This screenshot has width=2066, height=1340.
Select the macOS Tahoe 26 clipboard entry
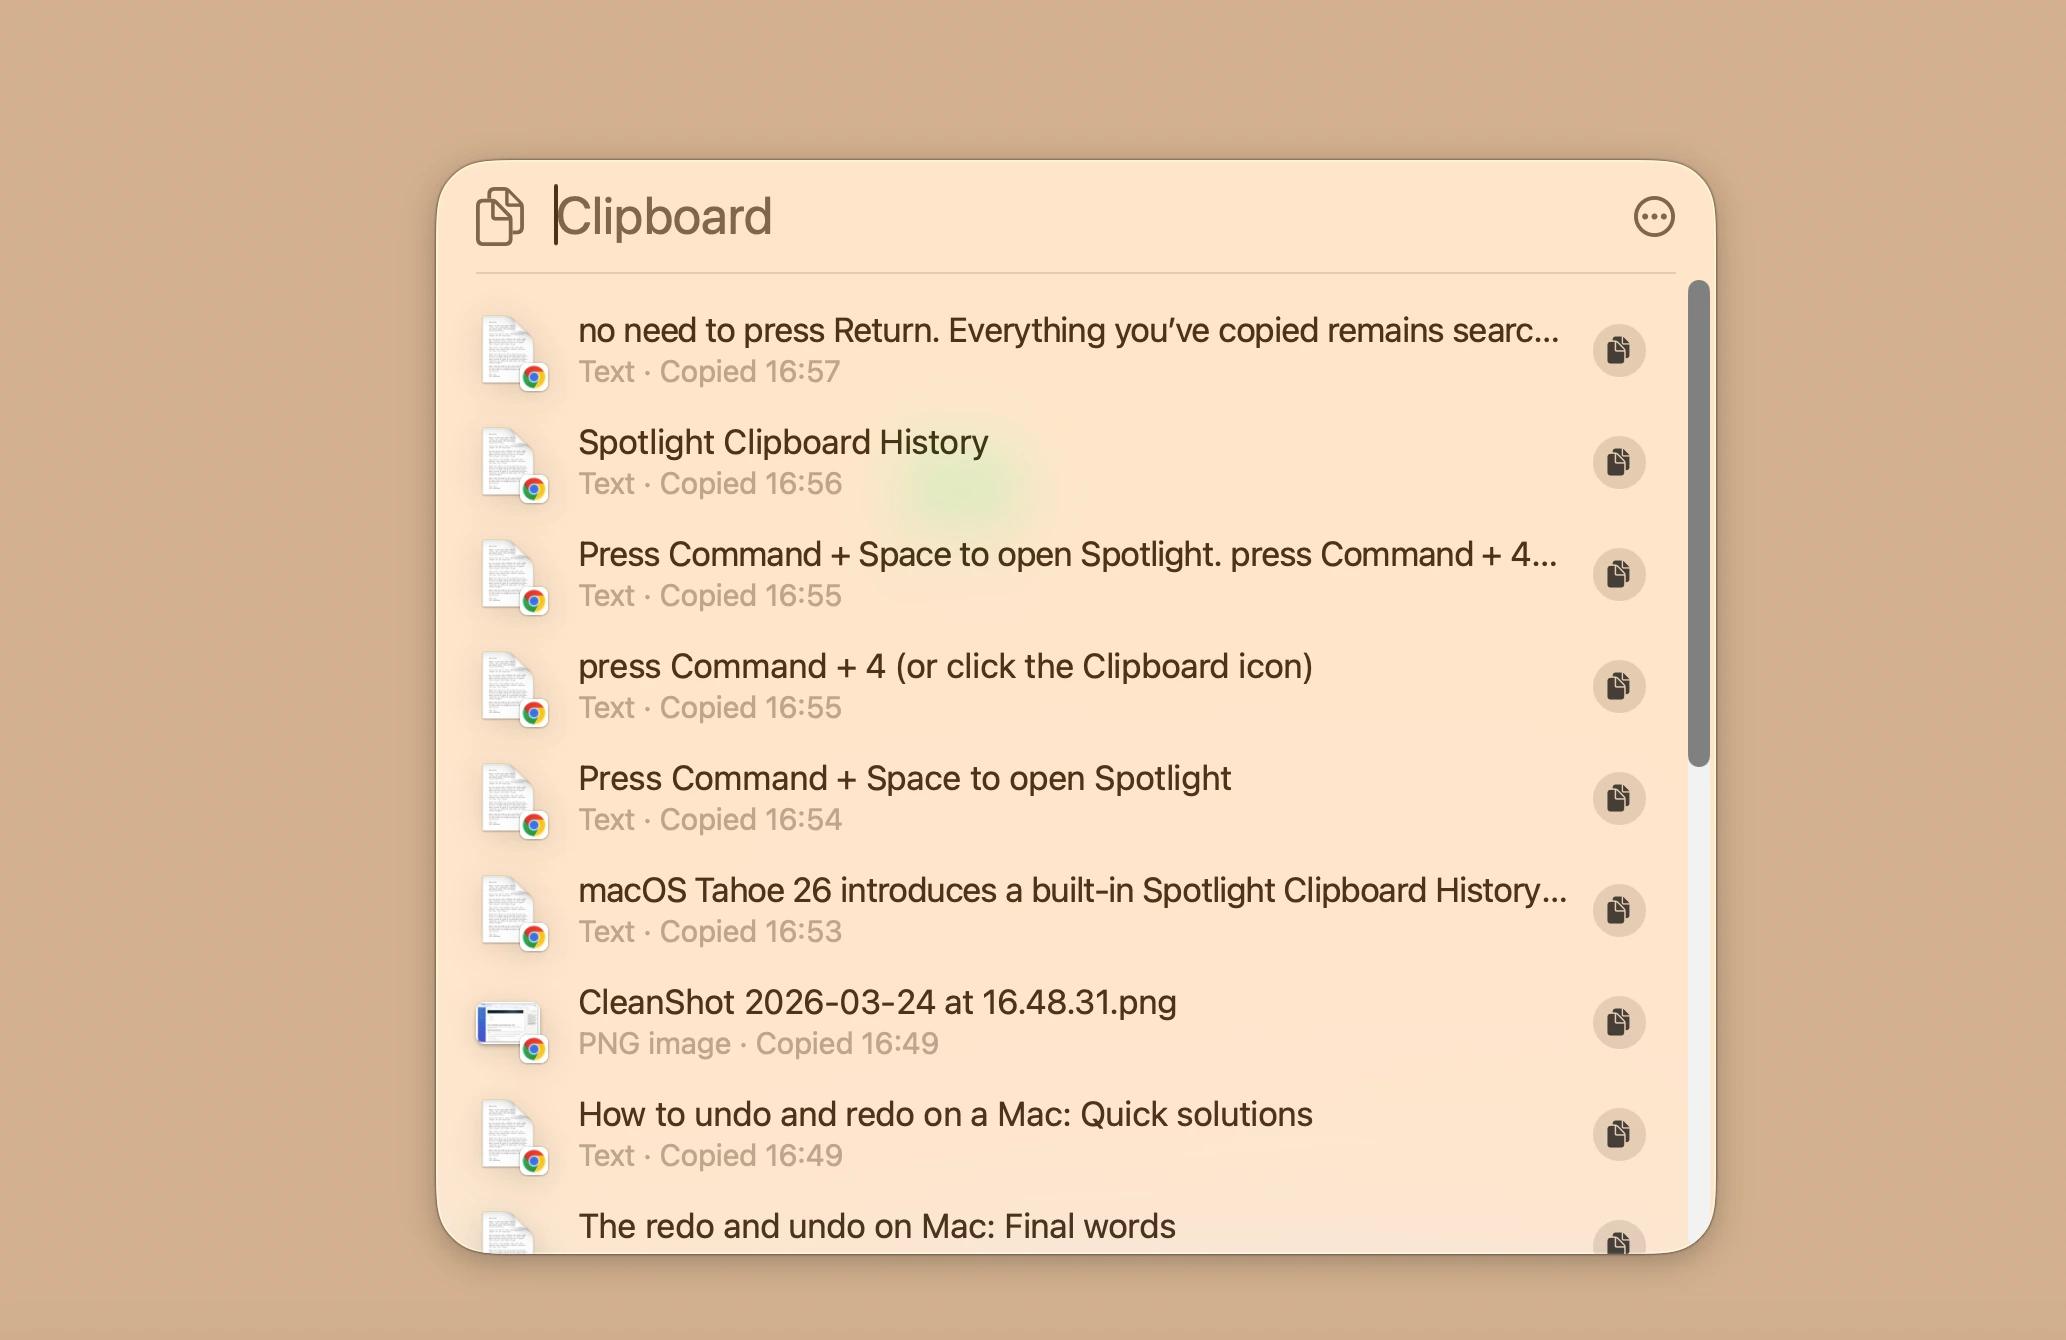pyautogui.click(x=900, y=908)
